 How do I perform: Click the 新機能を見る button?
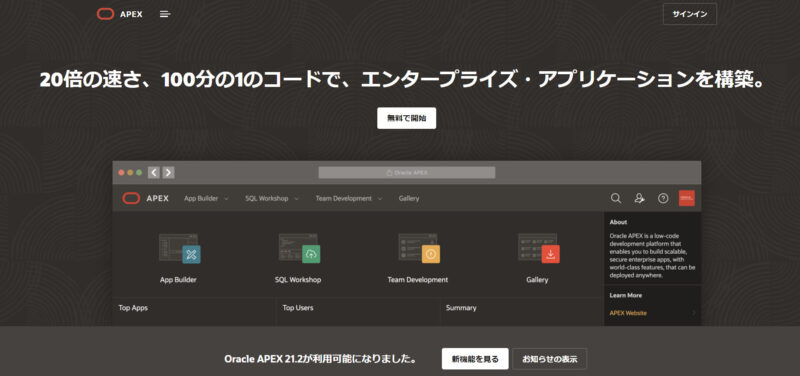coord(475,359)
